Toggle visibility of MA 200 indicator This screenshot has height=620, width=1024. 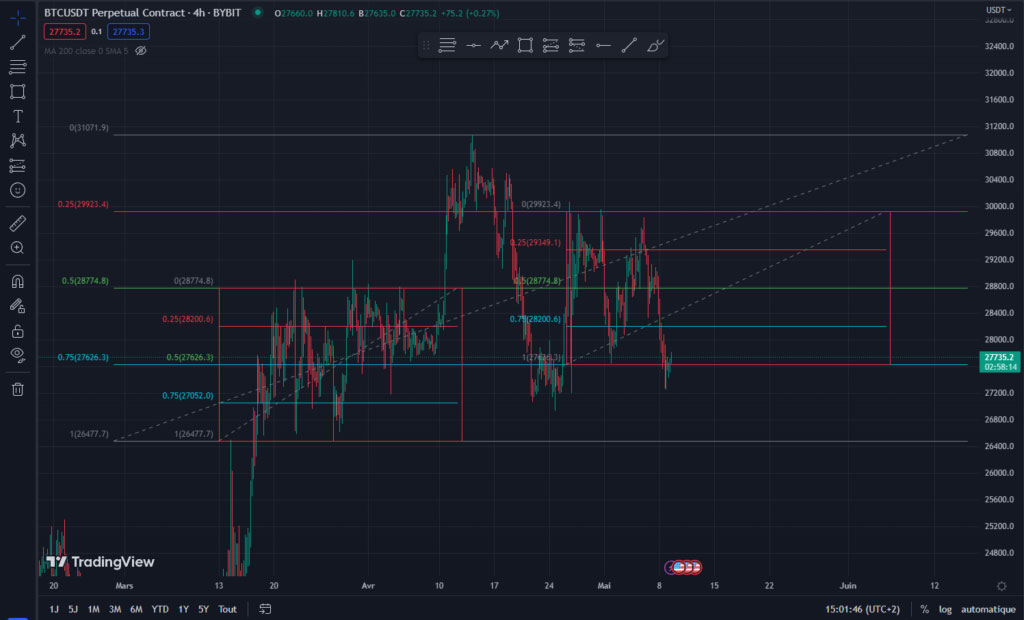pos(140,51)
